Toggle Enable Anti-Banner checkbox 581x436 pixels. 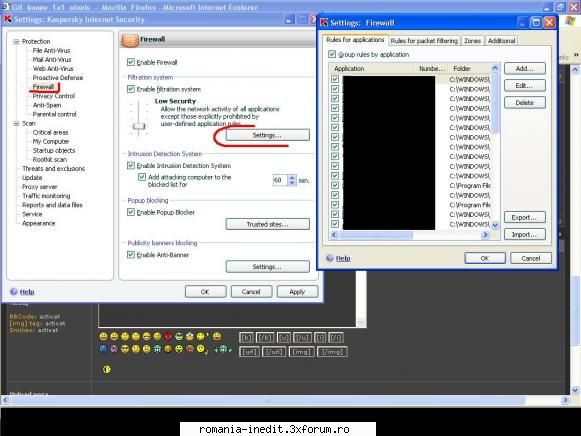pyautogui.click(x=131, y=254)
